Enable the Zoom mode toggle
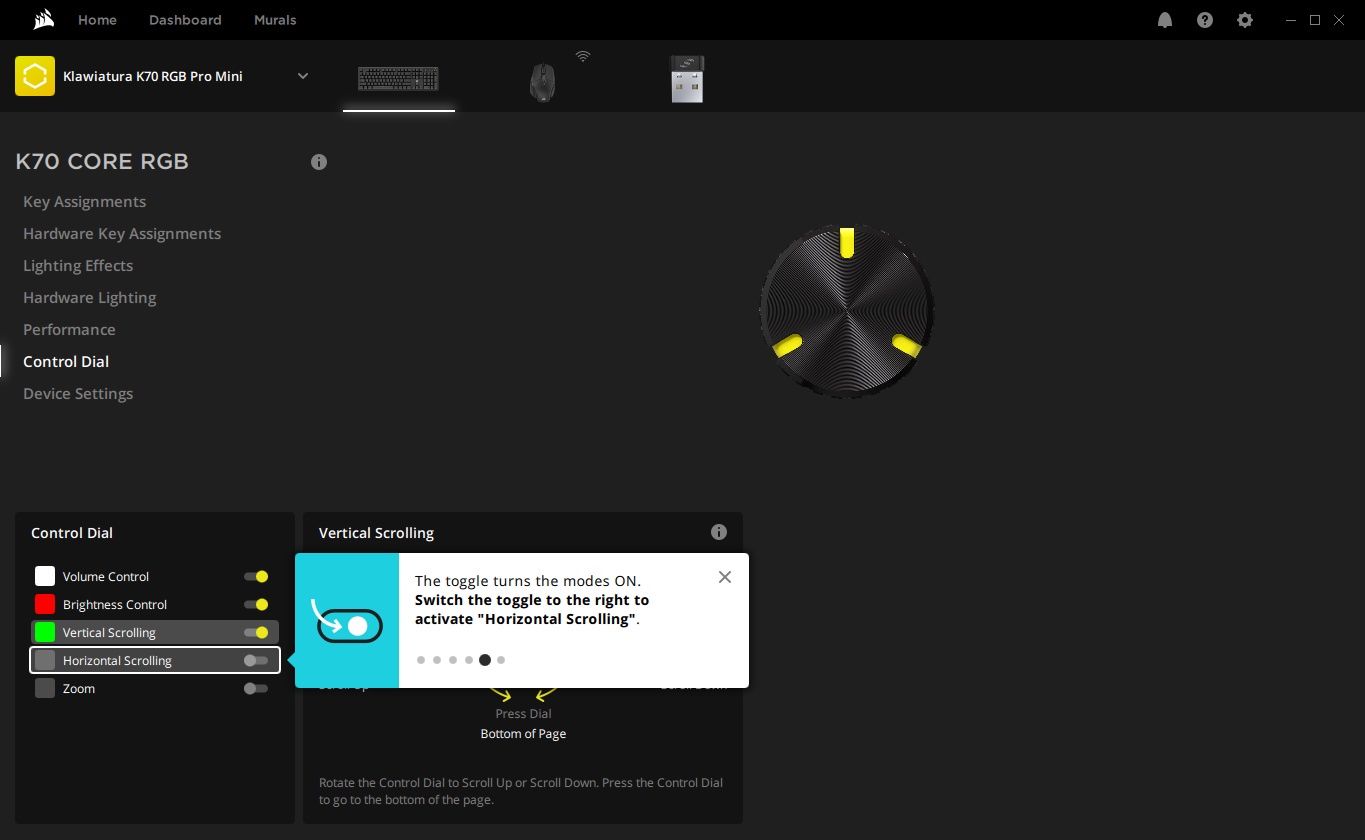Image resolution: width=1365 pixels, height=840 pixels. 256,689
